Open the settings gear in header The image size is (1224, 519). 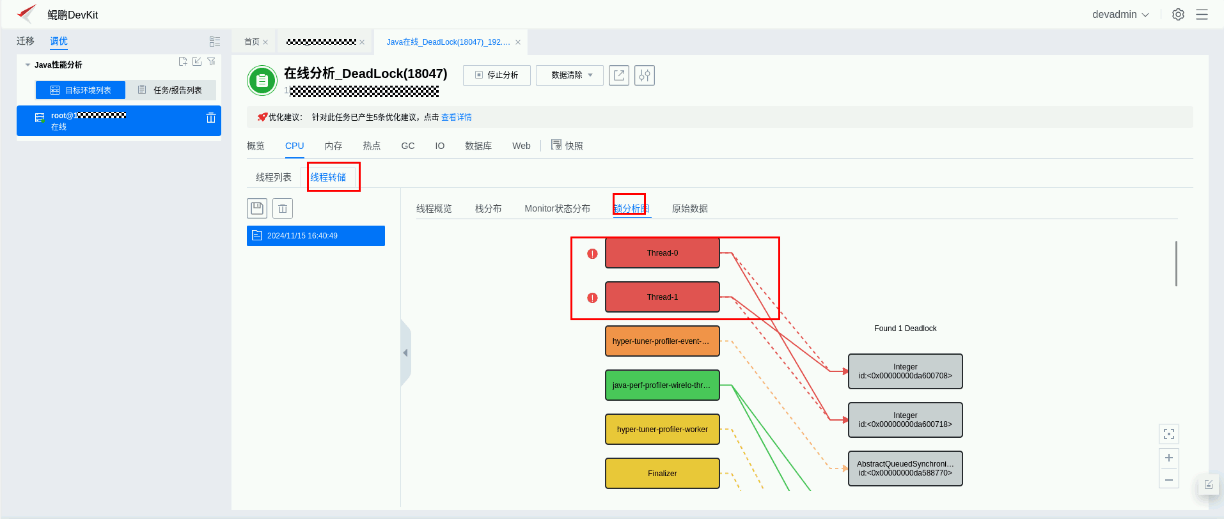point(1178,14)
